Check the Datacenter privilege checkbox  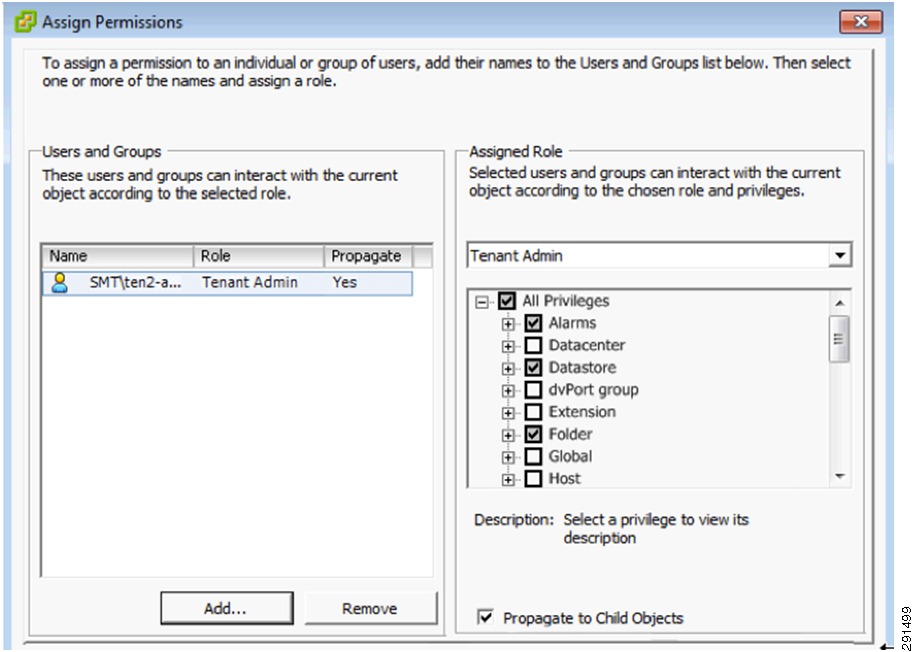tap(533, 345)
